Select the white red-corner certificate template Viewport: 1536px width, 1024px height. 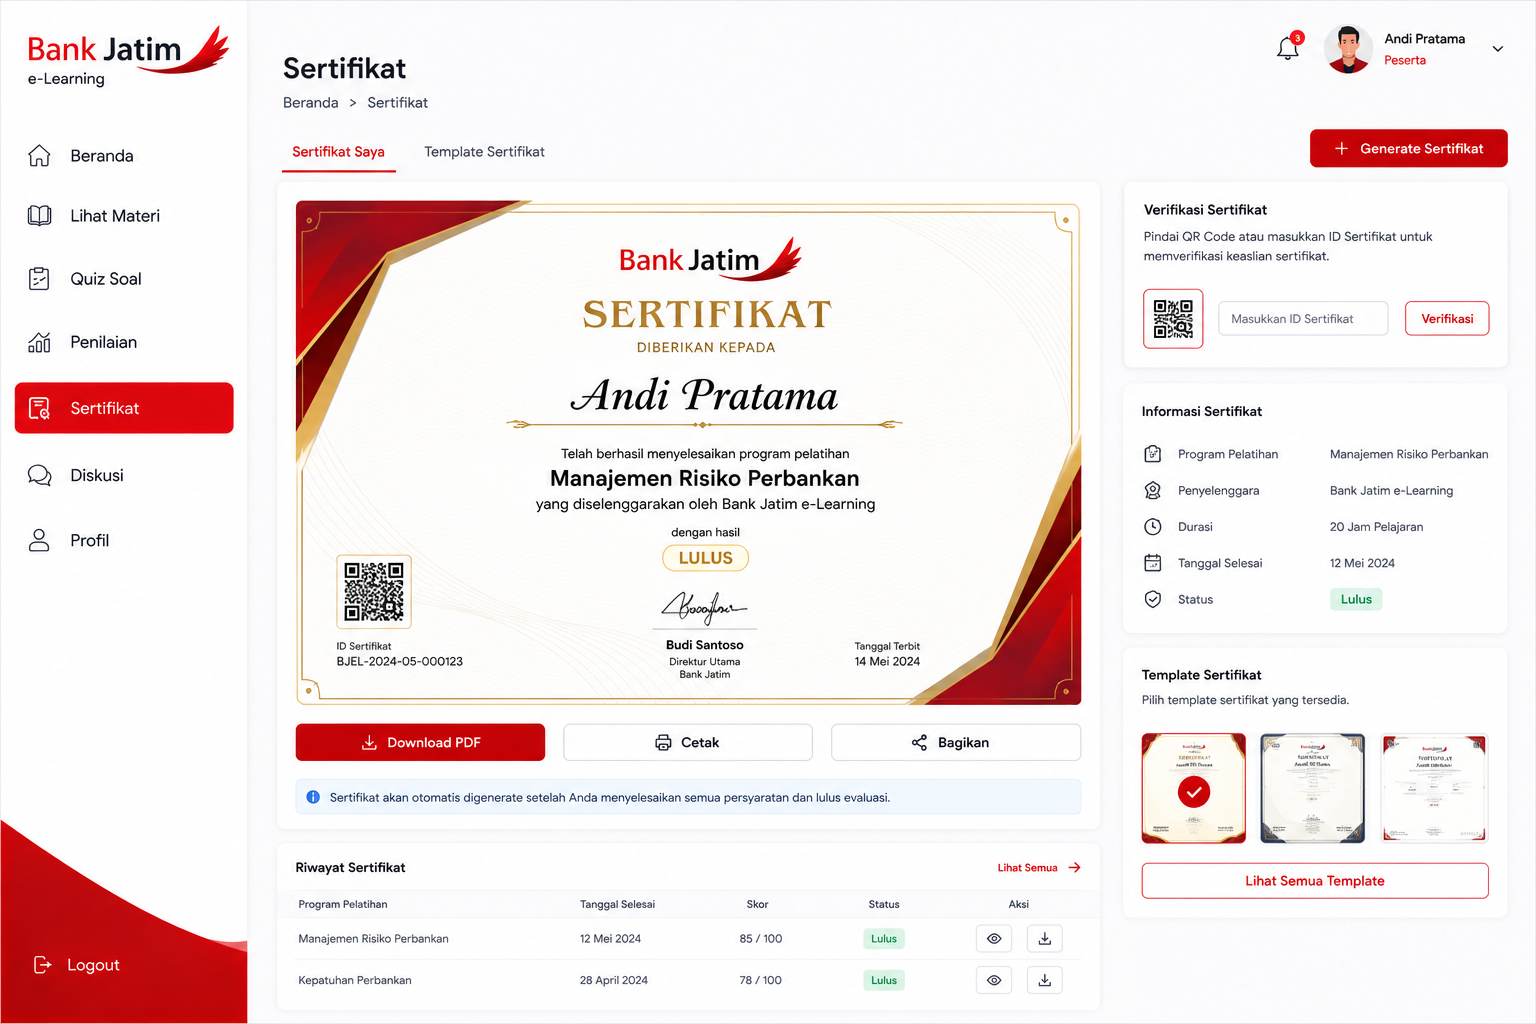point(1434,789)
